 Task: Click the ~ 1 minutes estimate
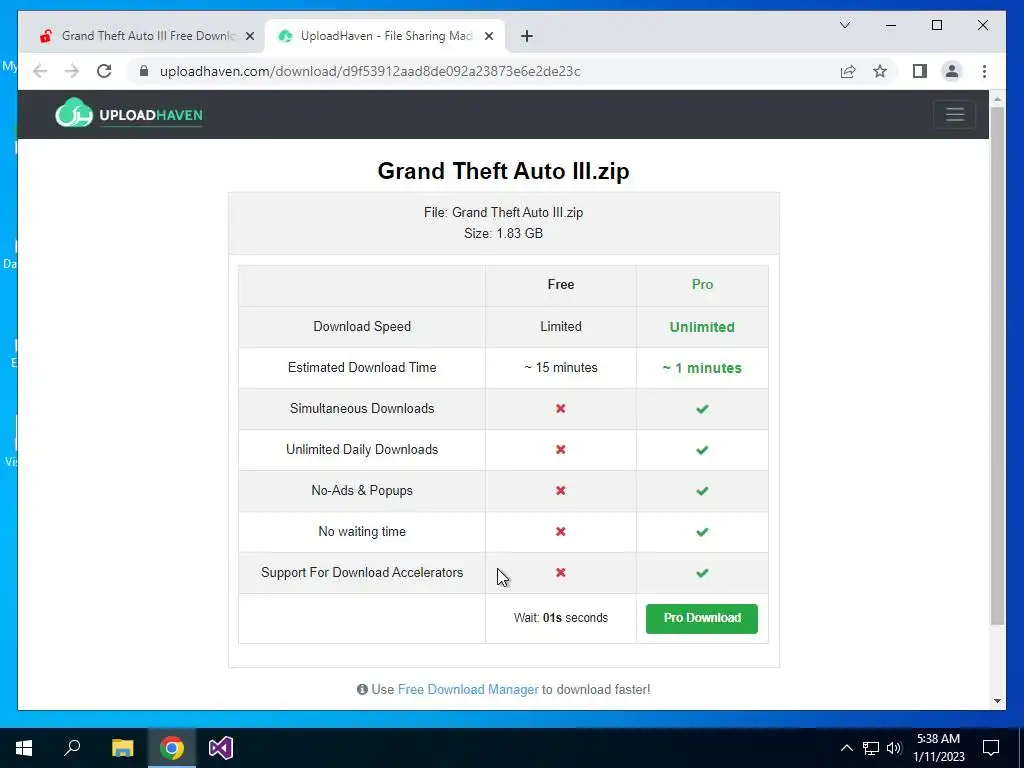click(x=702, y=368)
